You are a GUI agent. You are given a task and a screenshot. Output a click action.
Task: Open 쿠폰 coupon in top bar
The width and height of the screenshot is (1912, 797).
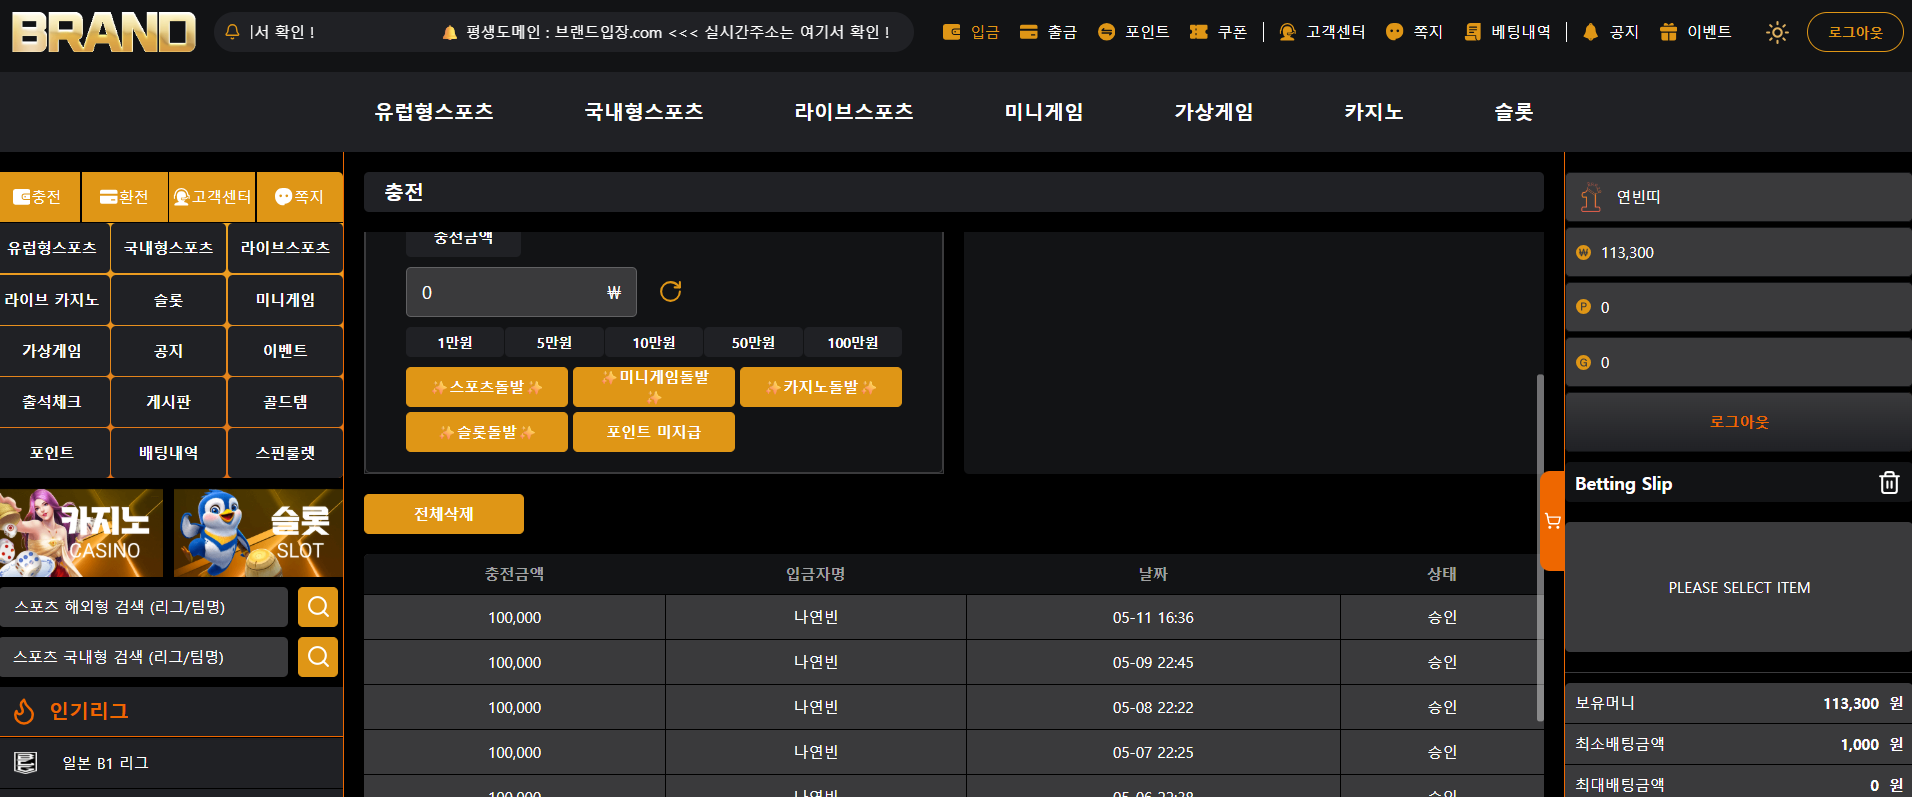pyautogui.click(x=1218, y=32)
